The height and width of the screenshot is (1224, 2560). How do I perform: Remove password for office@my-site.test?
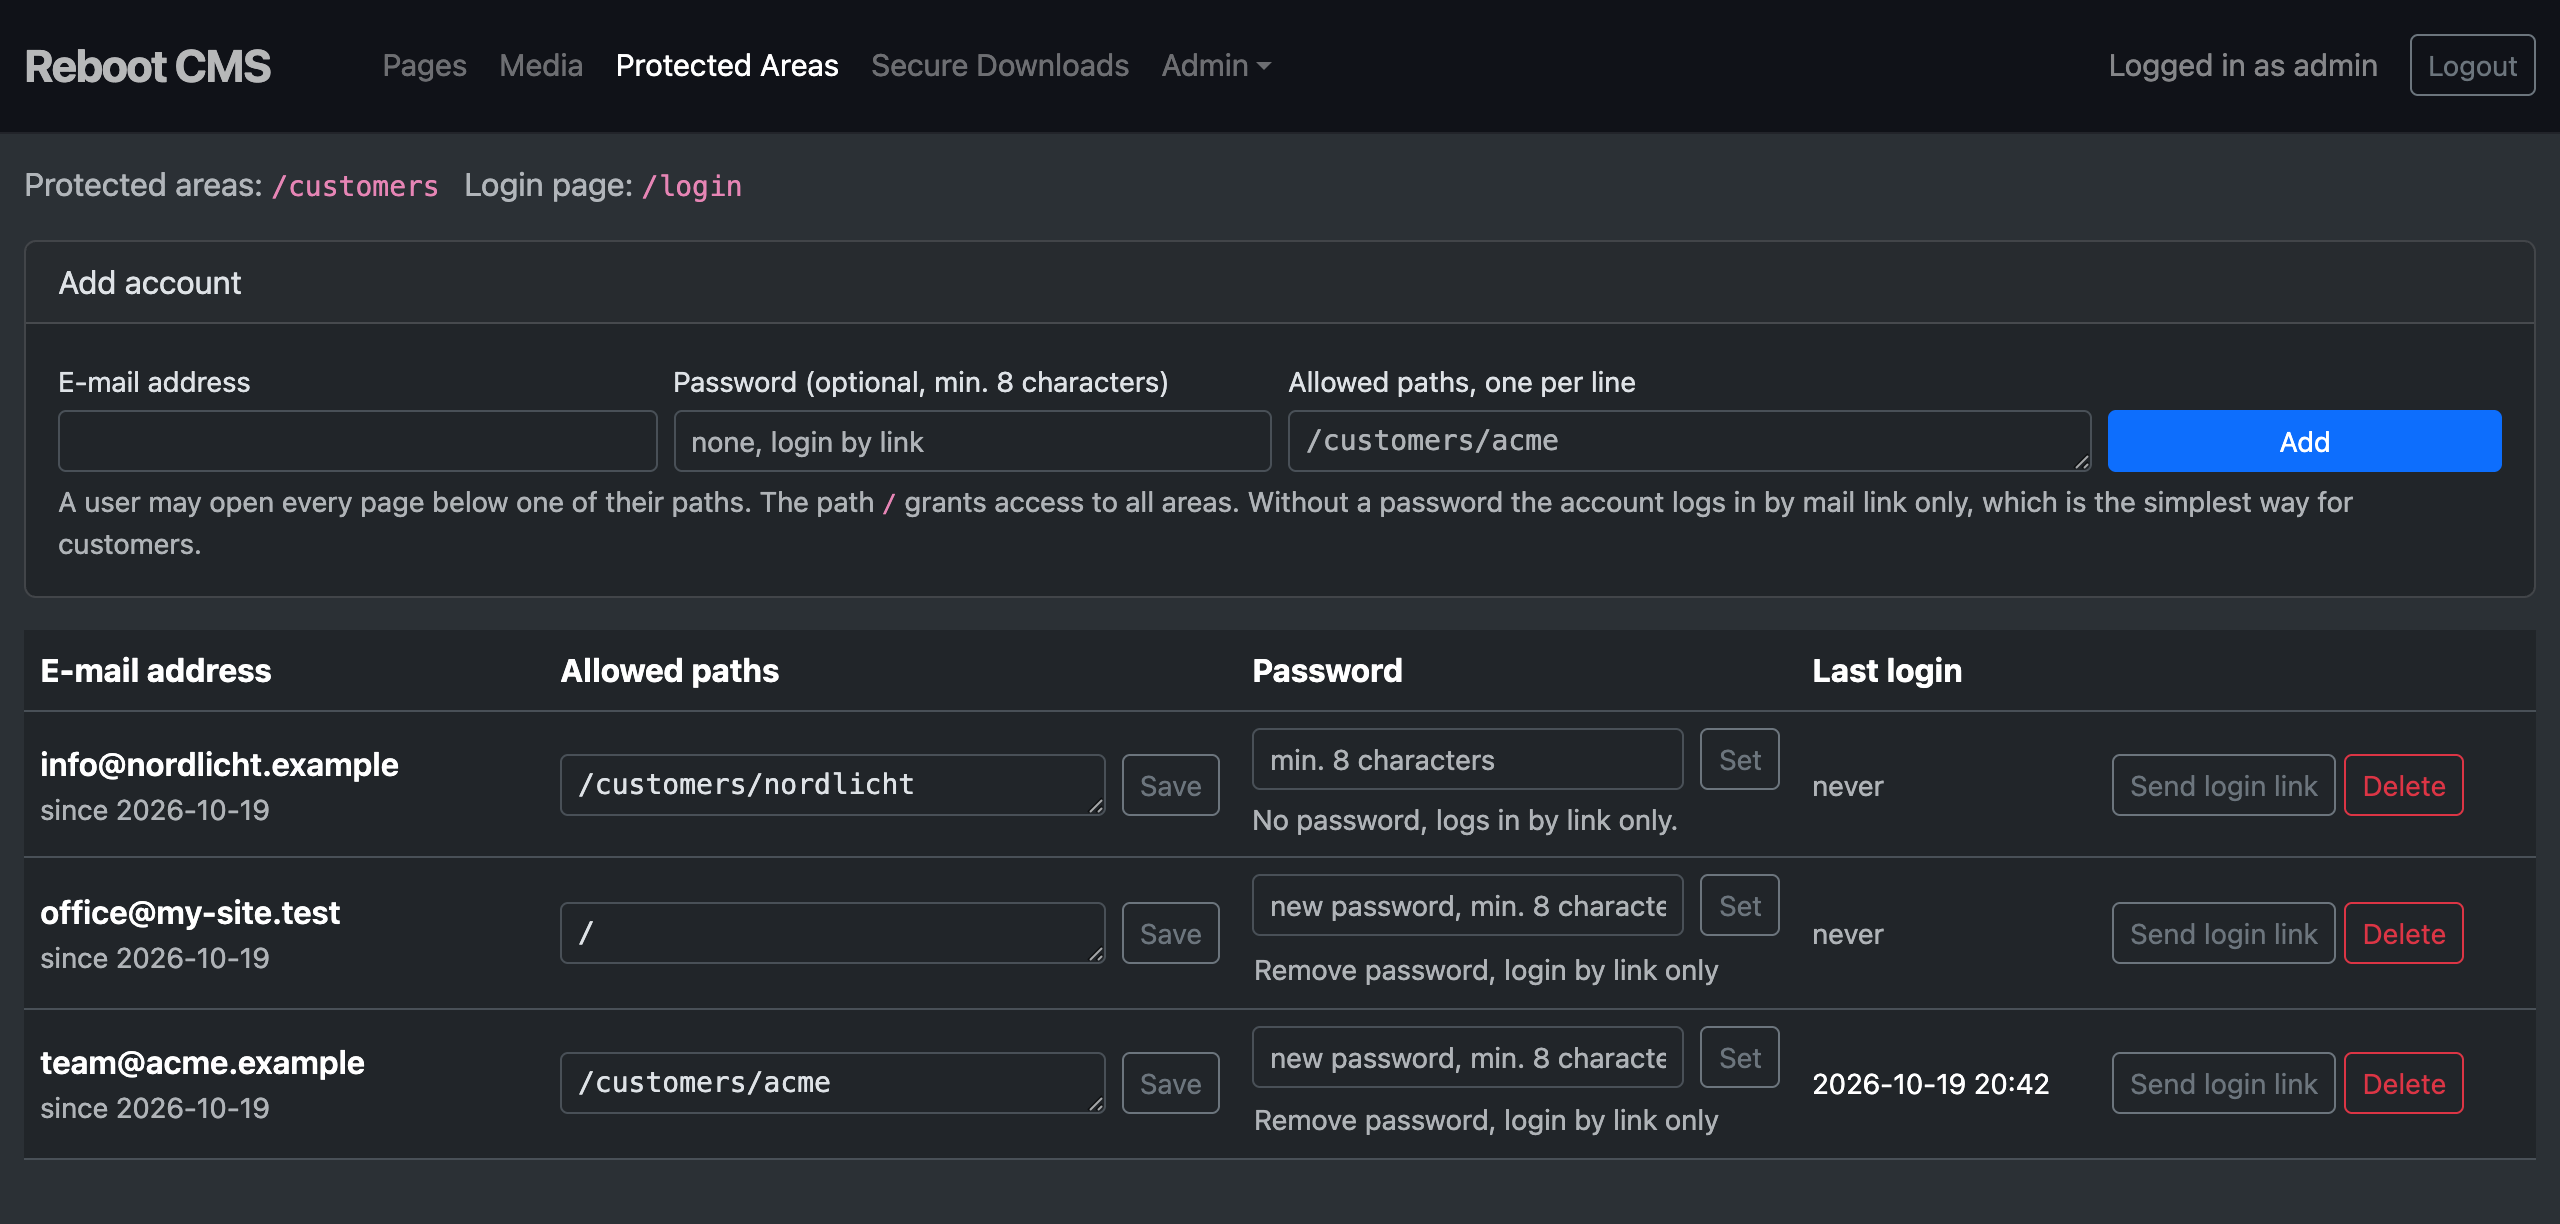(1486, 970)
